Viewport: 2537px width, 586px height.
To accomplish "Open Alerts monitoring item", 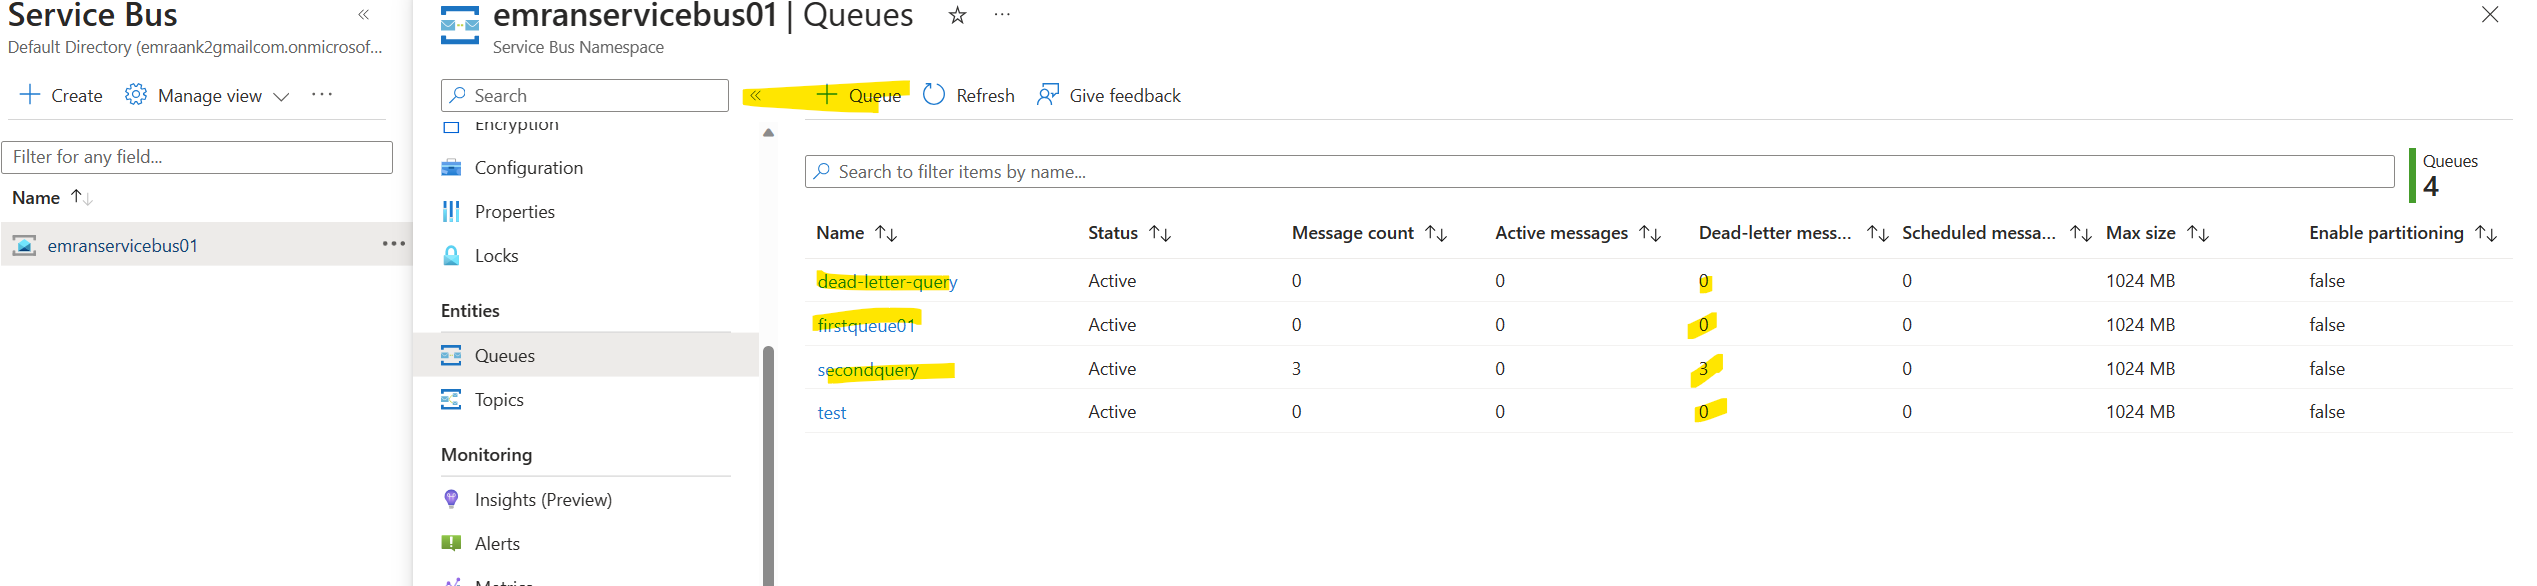I will pos(497,544).
